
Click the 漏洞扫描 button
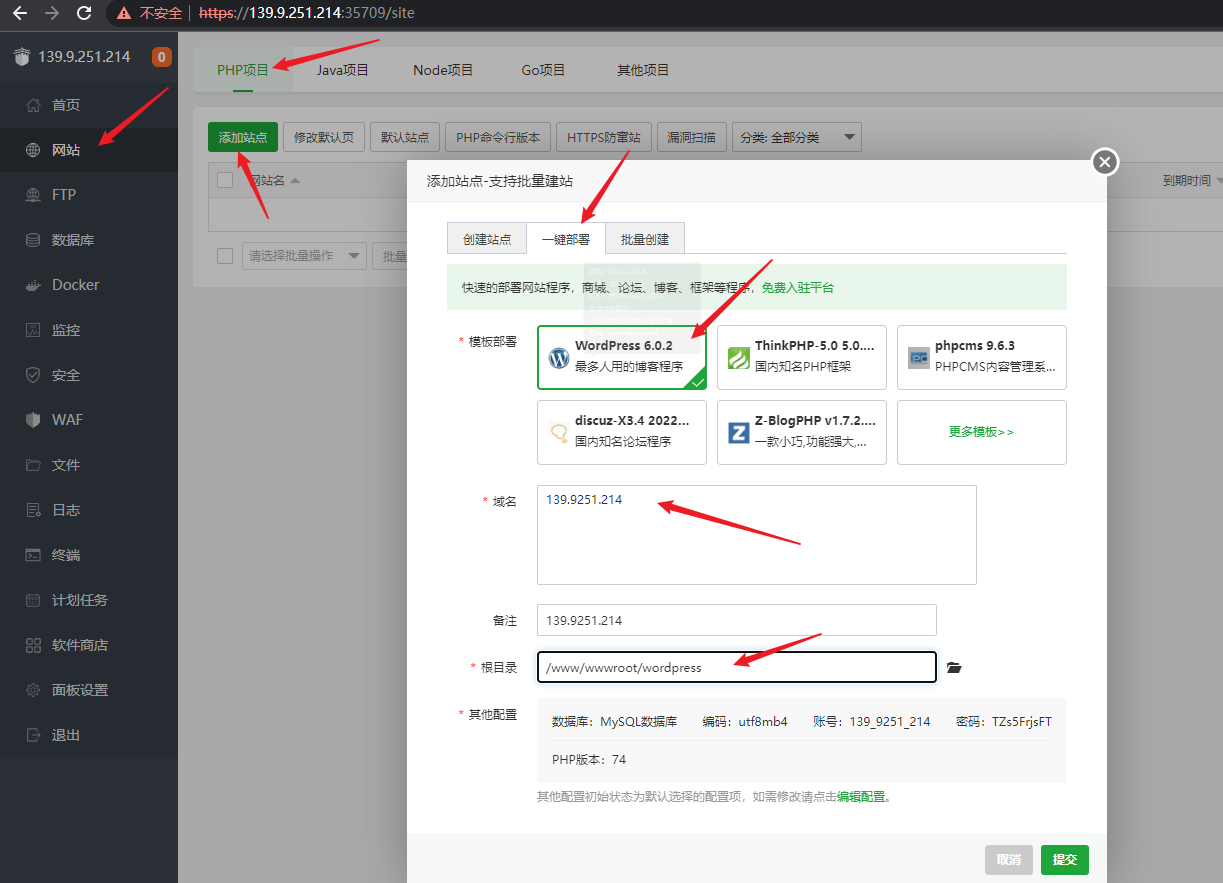pos(692,137)
